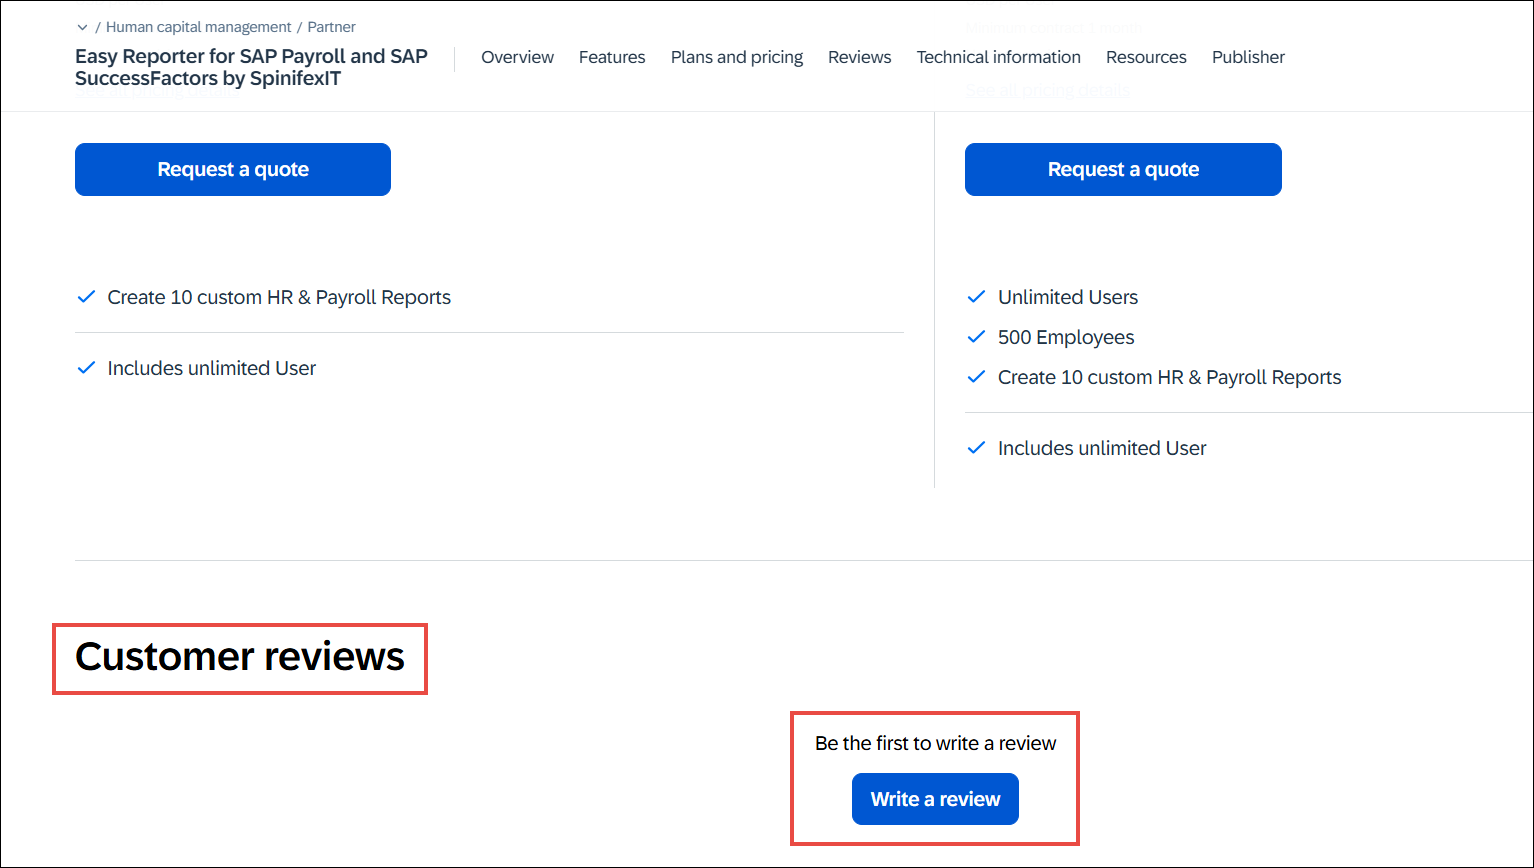Click the left plan's Includes unlimited User checkmark
Image resolution: width=1534 pixels, height=868 pixels.
pos(86,368)
